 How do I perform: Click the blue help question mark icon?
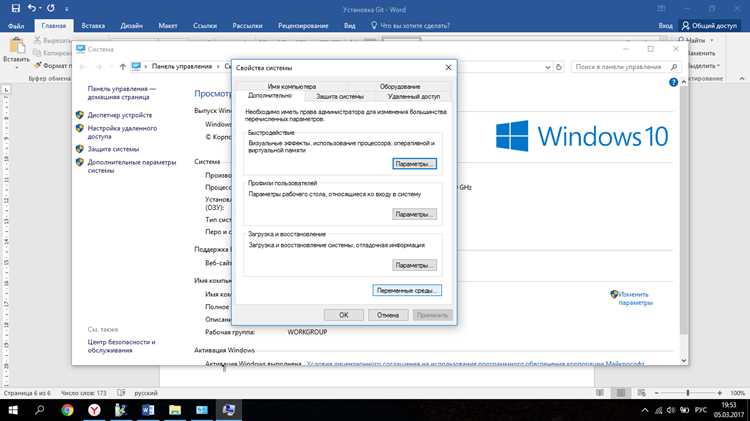click(673, 82)
